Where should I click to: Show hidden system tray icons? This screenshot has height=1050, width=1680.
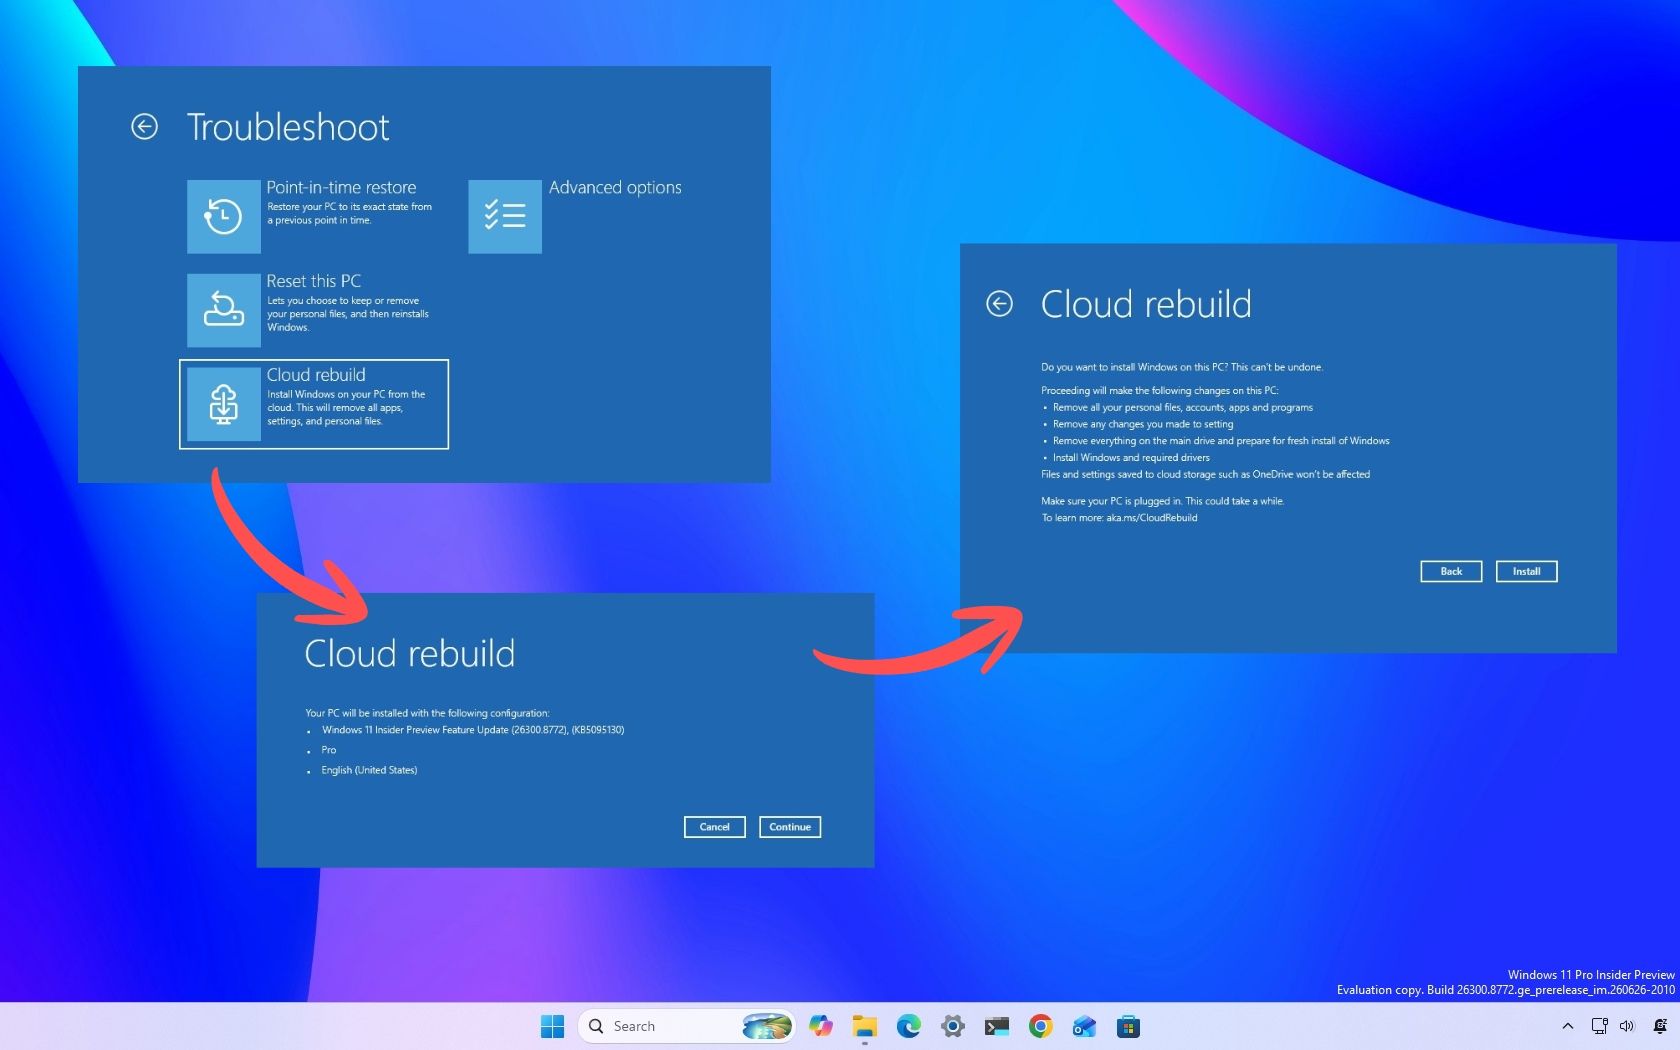pyautogui.click(x=1568, y=1026)
